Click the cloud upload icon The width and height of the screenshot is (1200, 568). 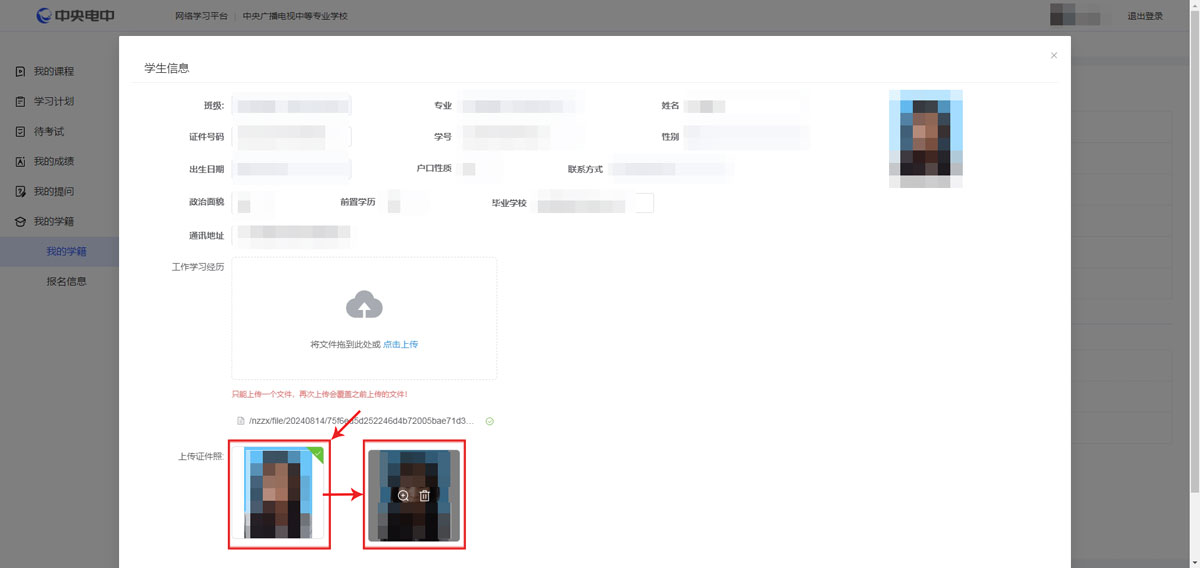pyautogui.click(x=364, y=305)
